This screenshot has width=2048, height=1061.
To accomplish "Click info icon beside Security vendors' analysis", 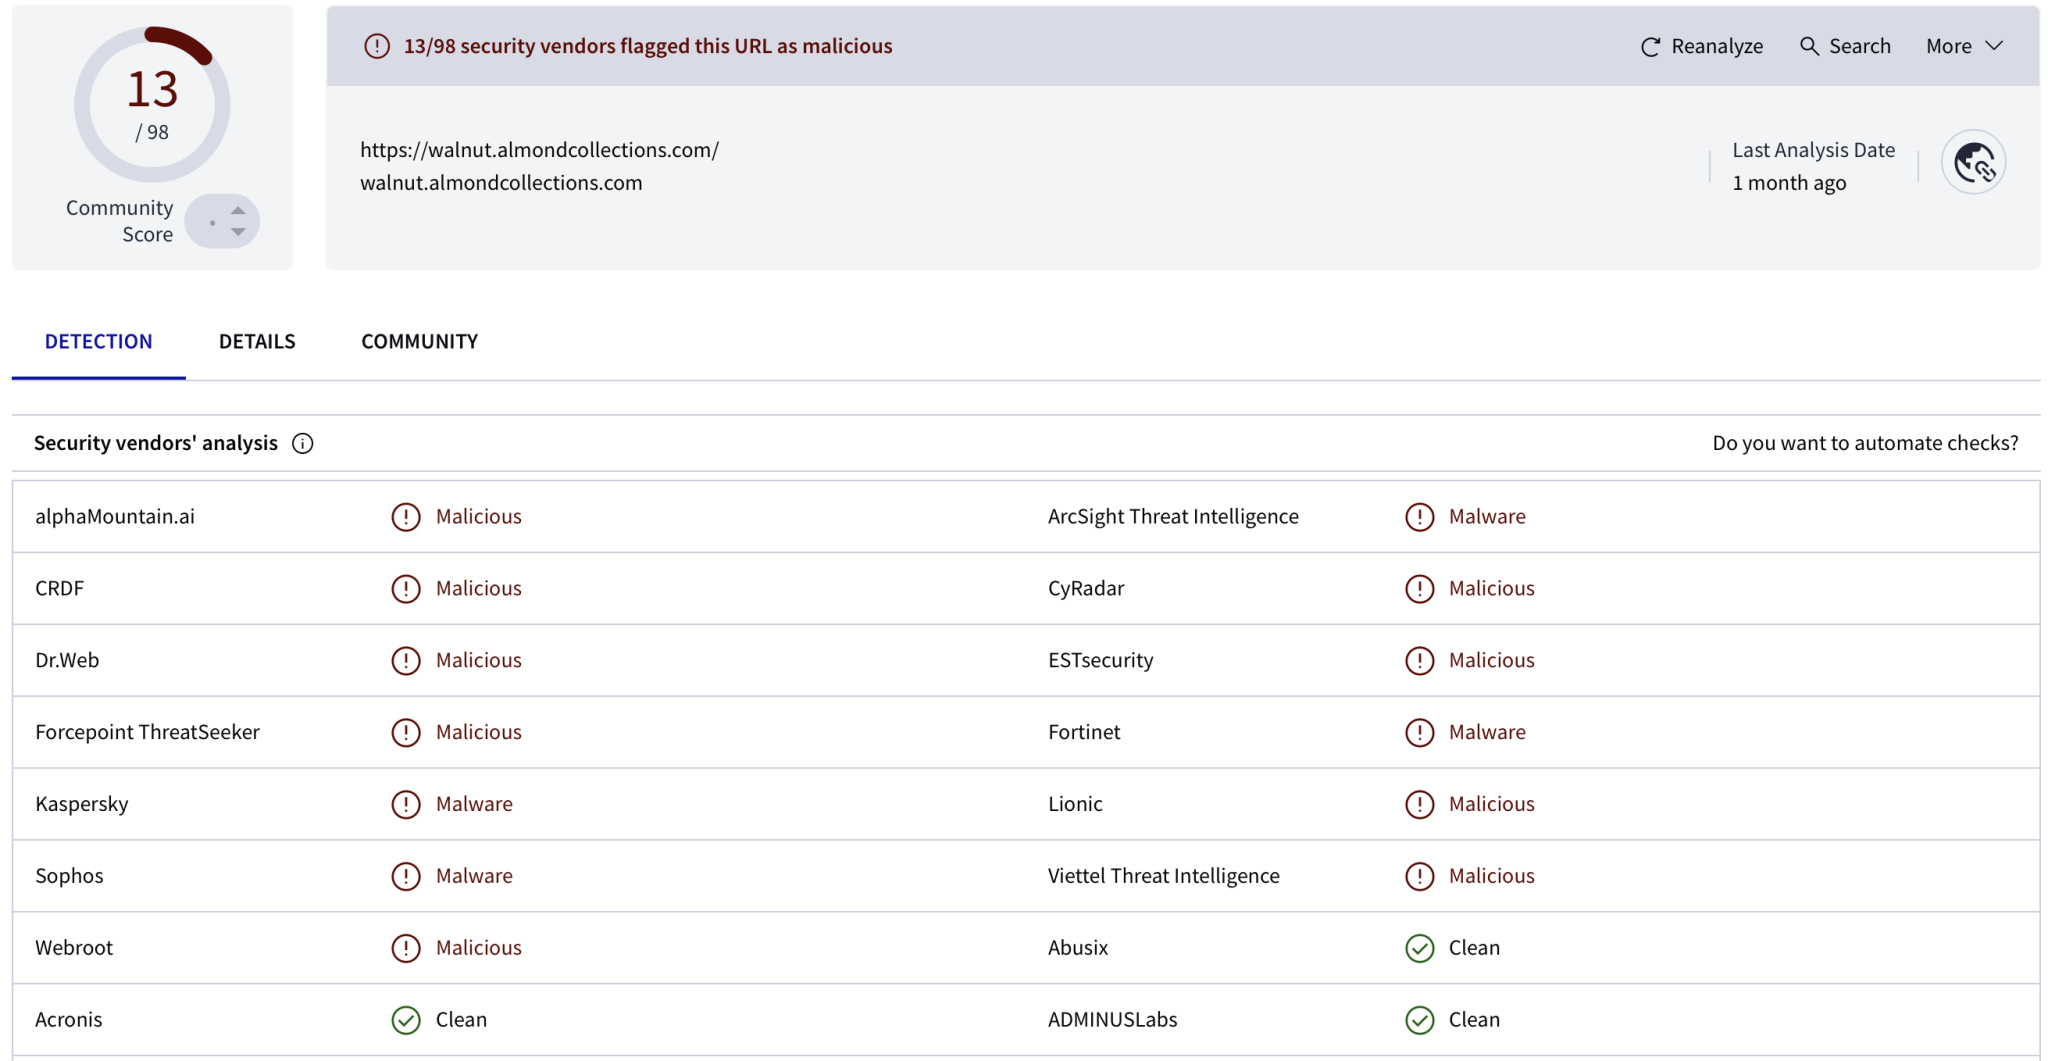I will tap(302, 443).
